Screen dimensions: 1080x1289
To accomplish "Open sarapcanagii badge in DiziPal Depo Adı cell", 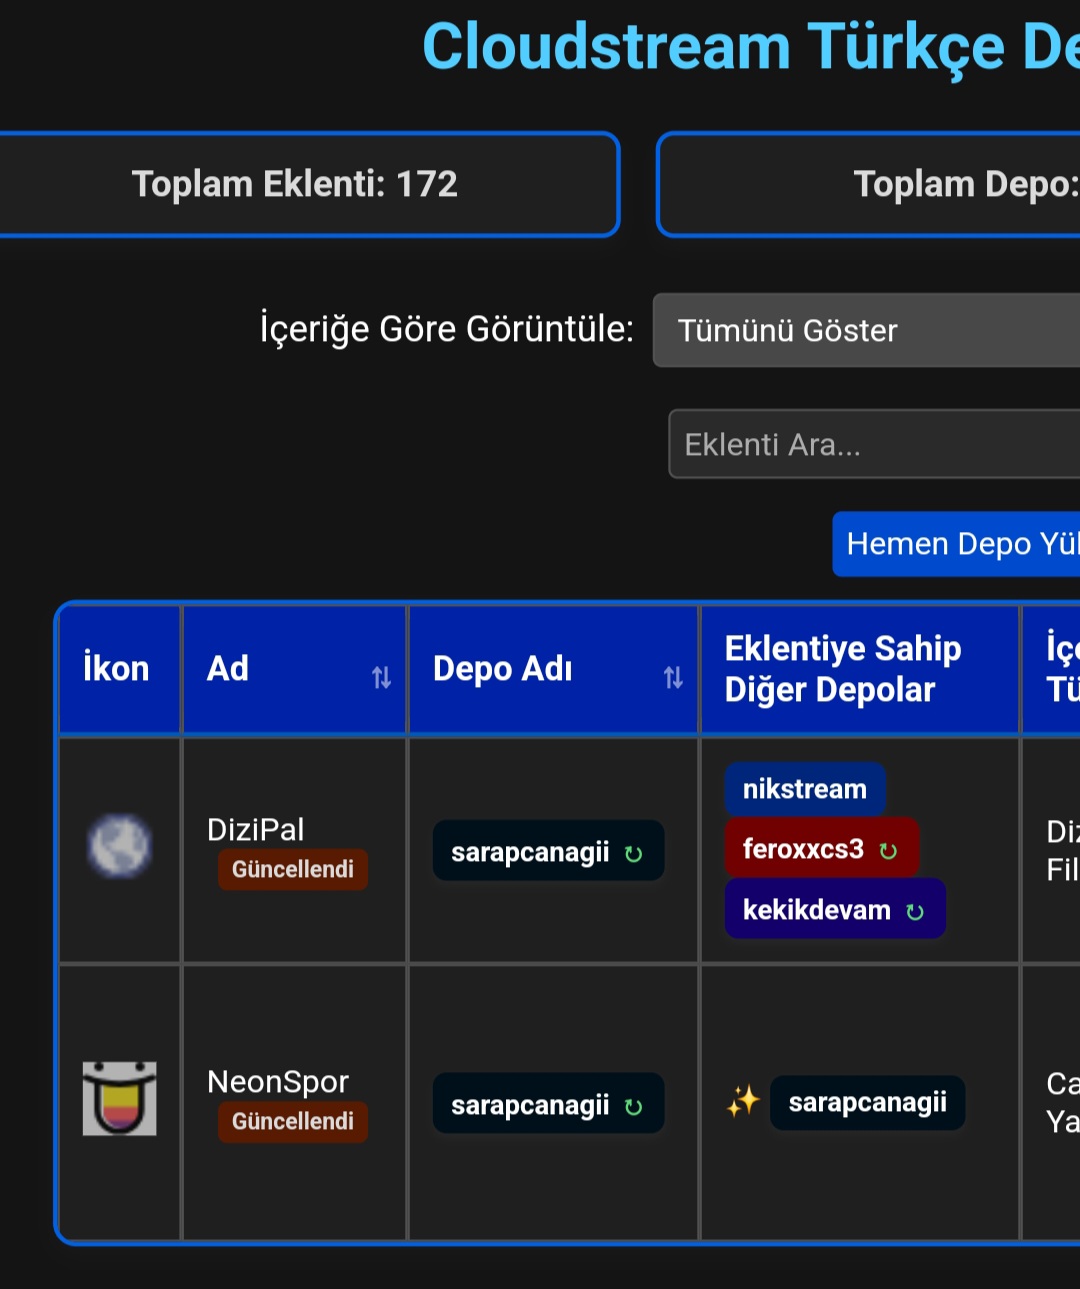I will pyautogui.click(x=548, y=851).
